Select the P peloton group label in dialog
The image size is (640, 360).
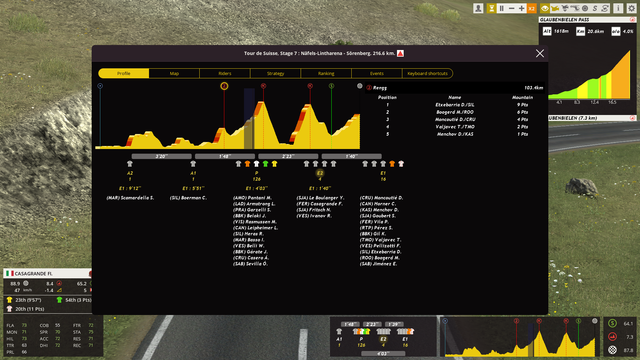coord(256,173)
